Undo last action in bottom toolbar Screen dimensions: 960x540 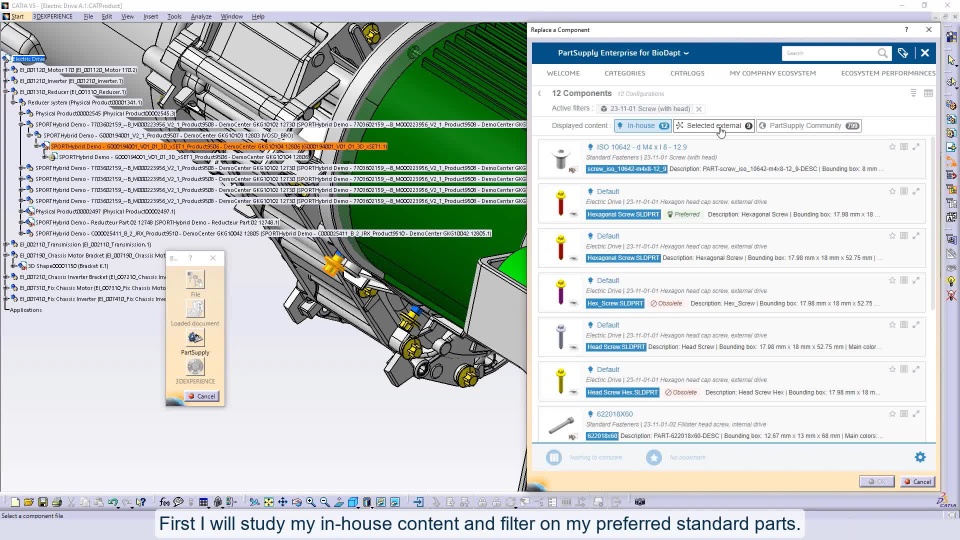(113, 502)
